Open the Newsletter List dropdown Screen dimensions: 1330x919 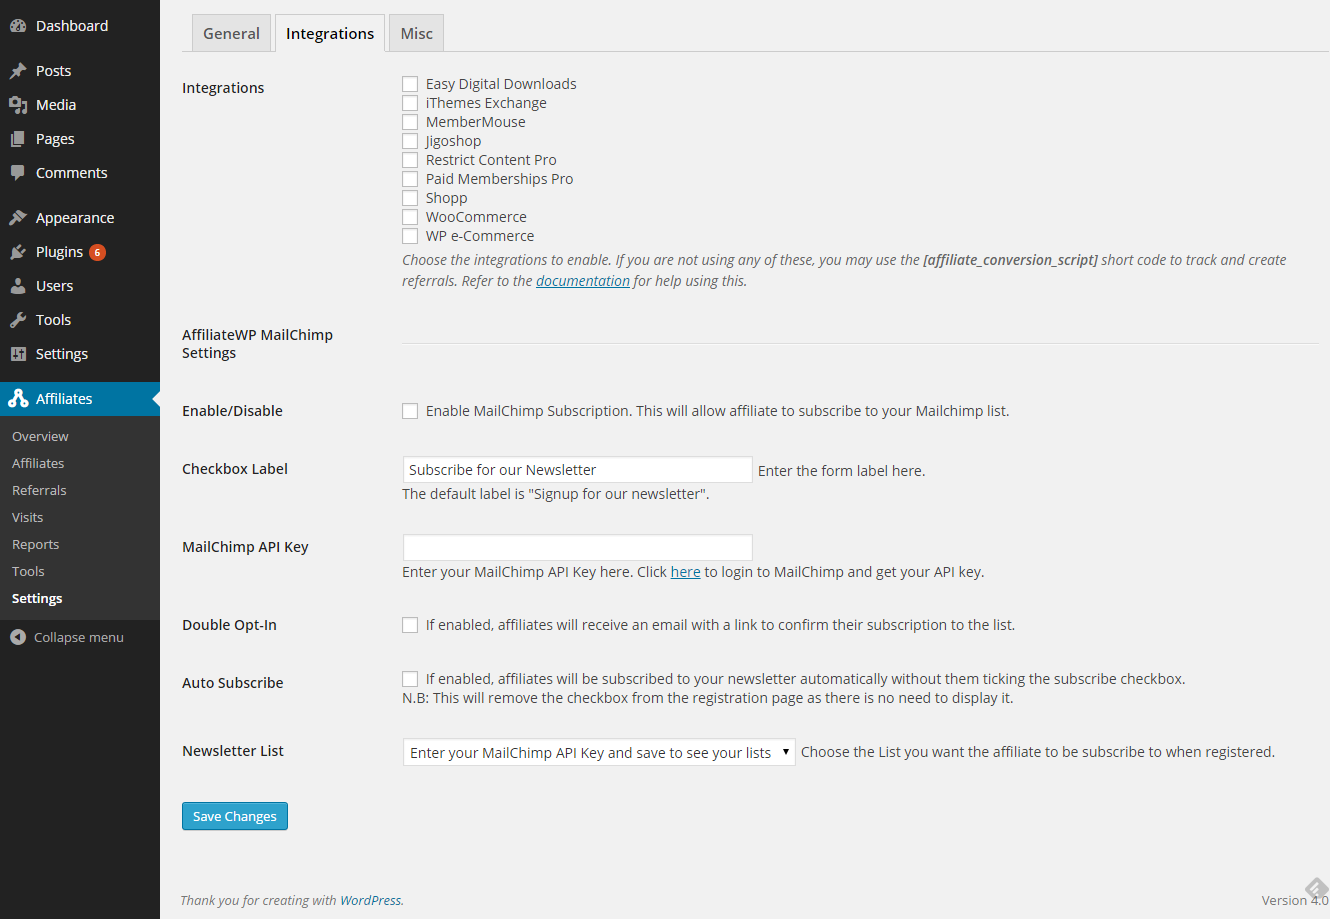[x=598, y=752]
